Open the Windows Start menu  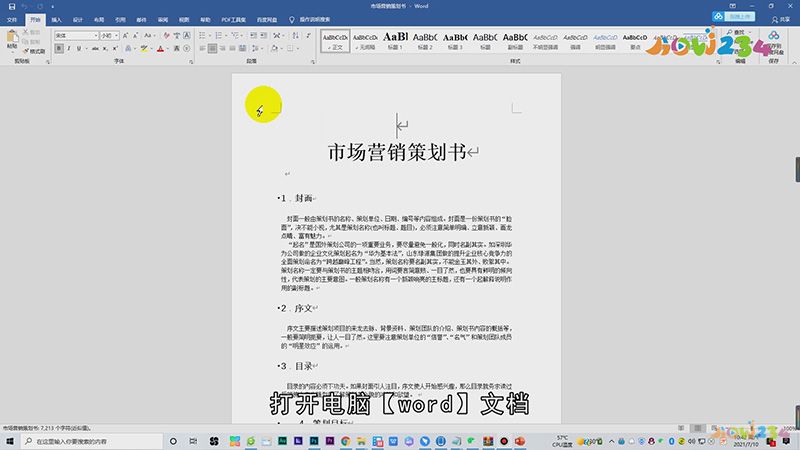coord(10,441)
